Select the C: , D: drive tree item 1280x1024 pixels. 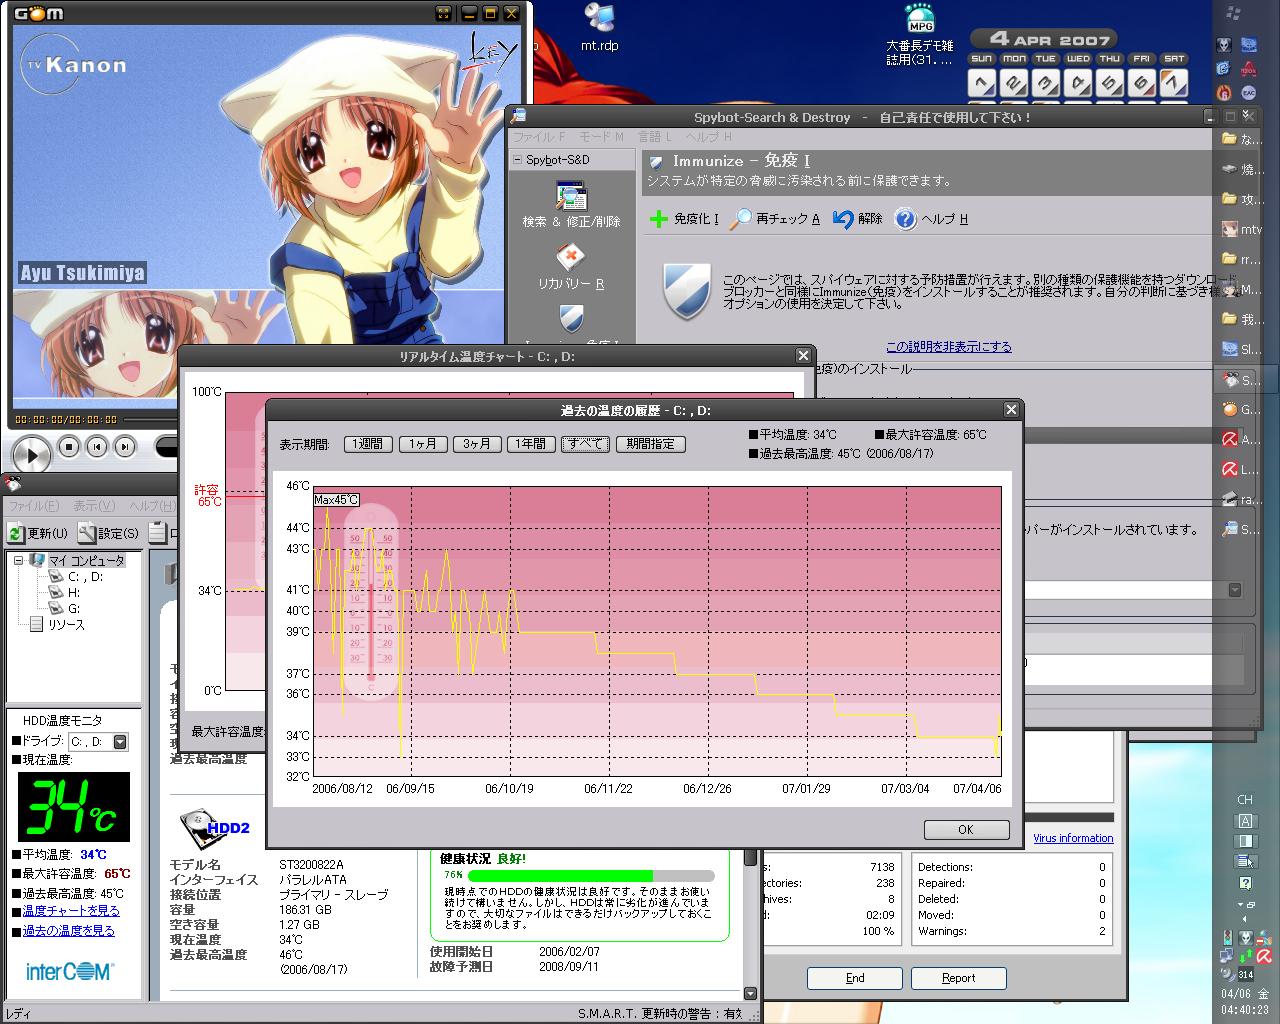85,577
